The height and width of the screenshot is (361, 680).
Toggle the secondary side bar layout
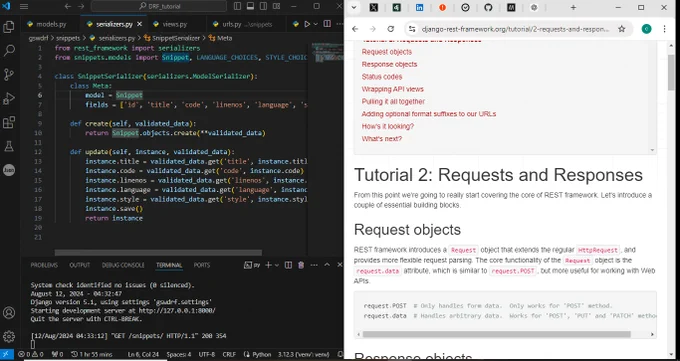coord(263,6)
